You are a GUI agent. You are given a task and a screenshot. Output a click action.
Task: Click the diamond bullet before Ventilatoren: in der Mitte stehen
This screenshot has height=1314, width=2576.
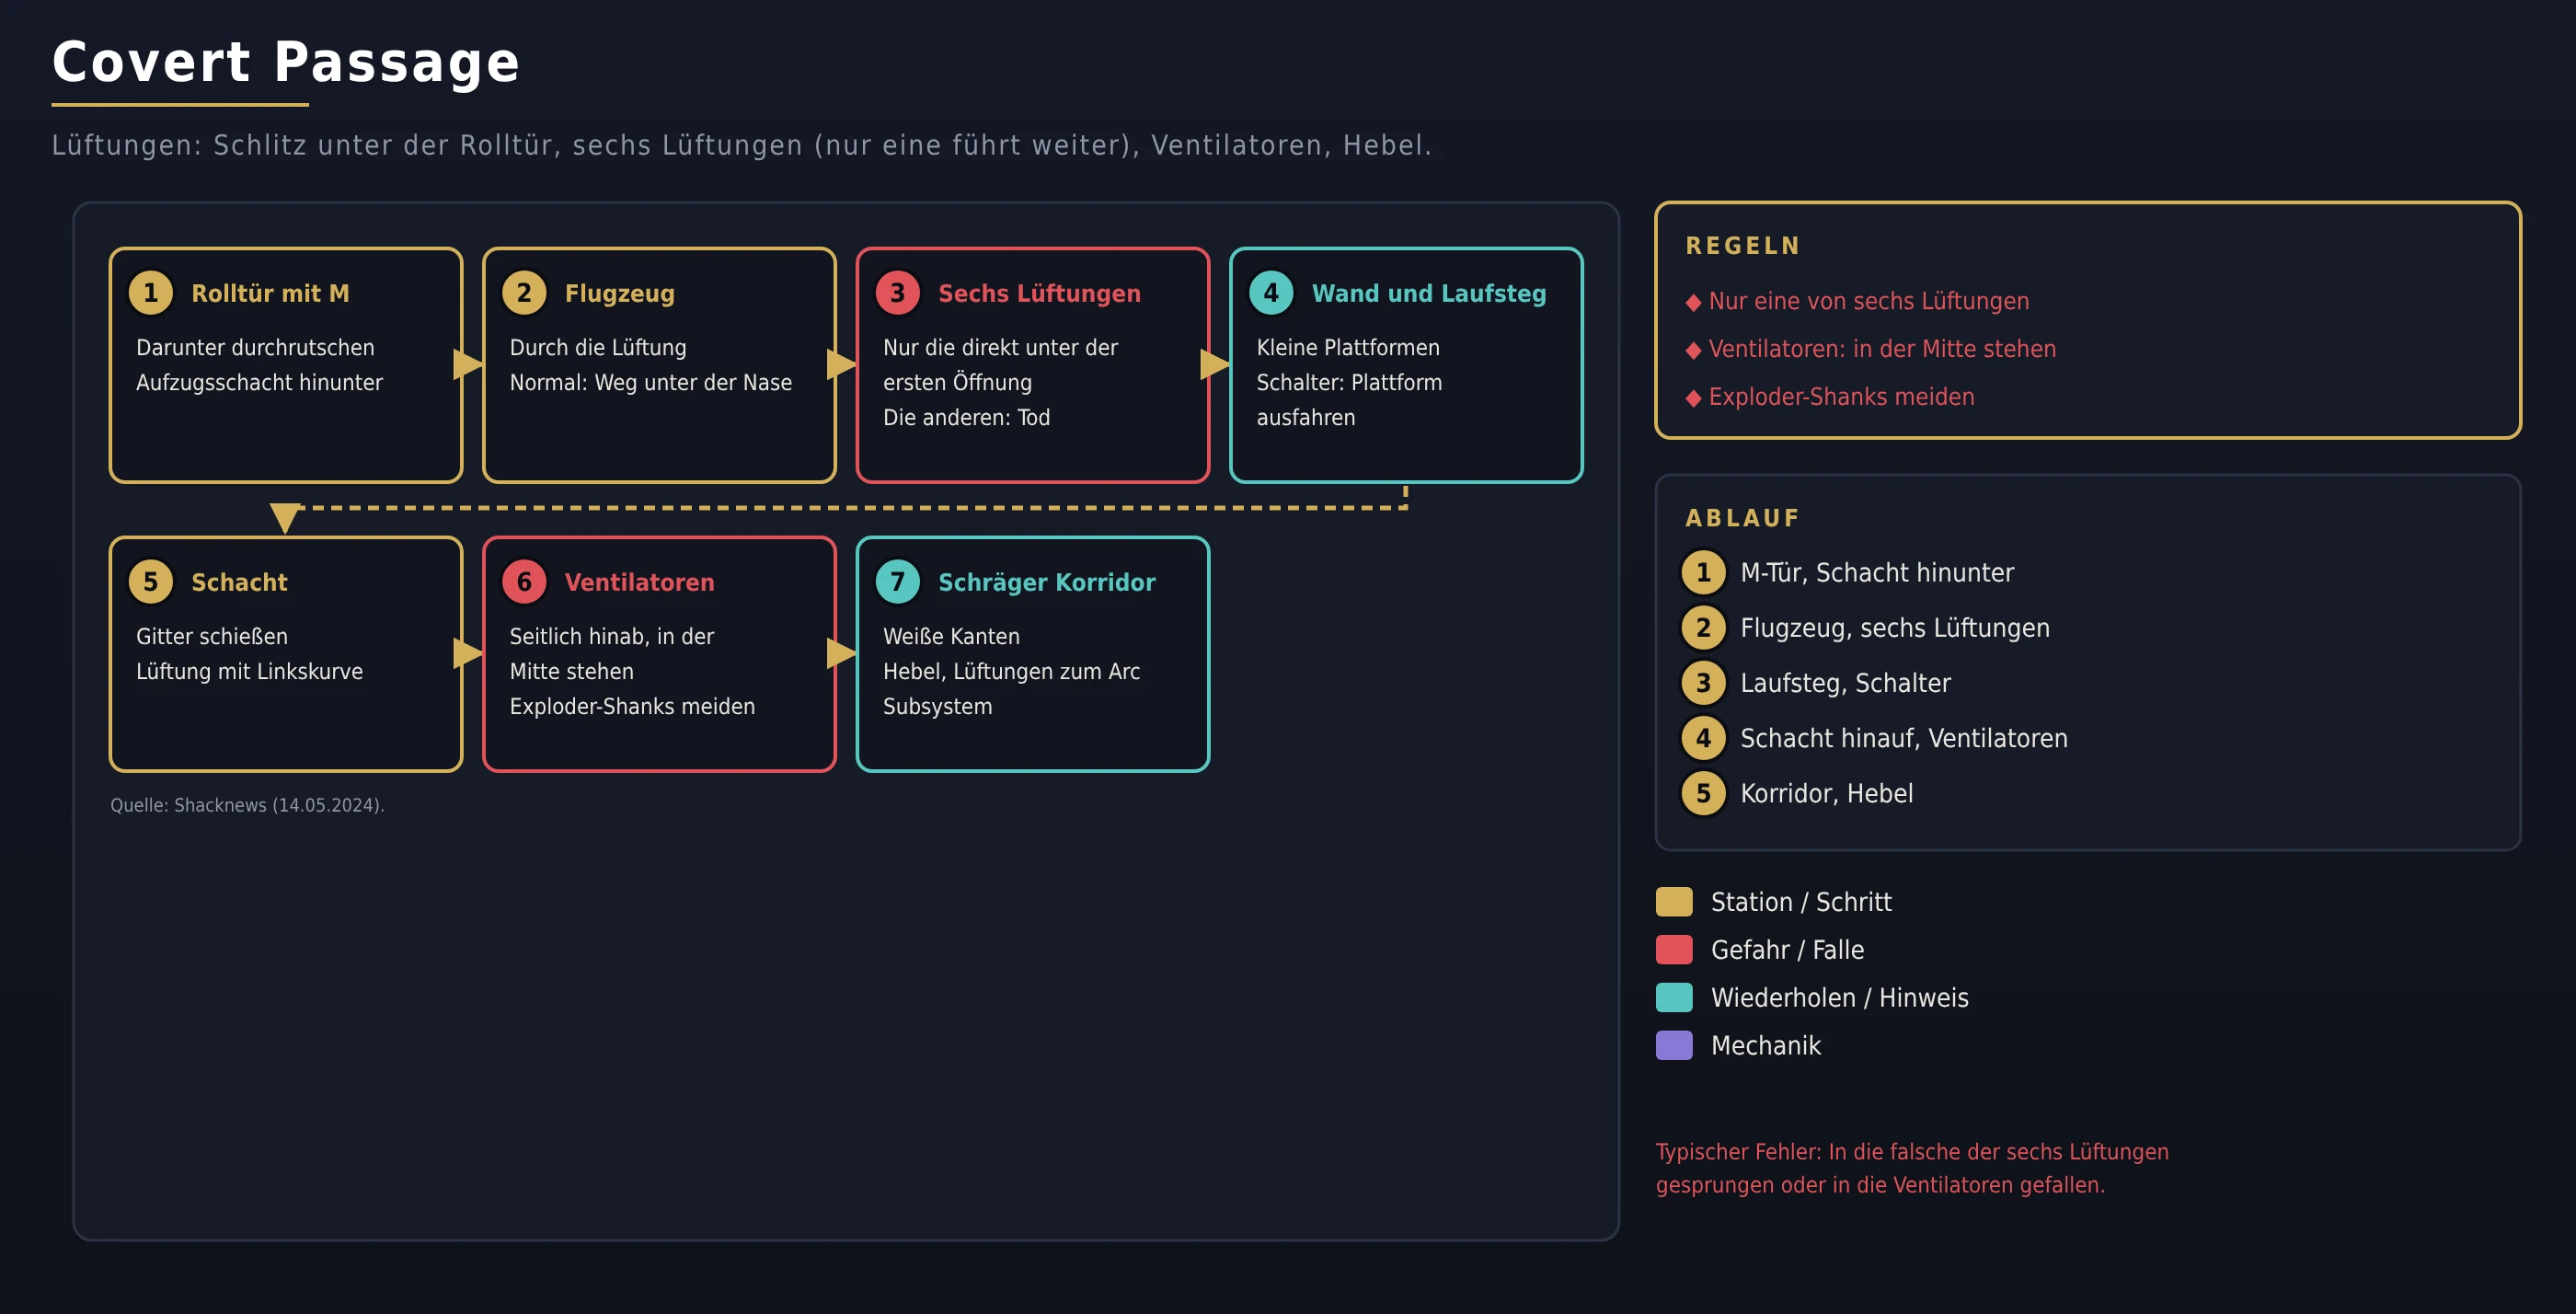tap(1693, 350)
